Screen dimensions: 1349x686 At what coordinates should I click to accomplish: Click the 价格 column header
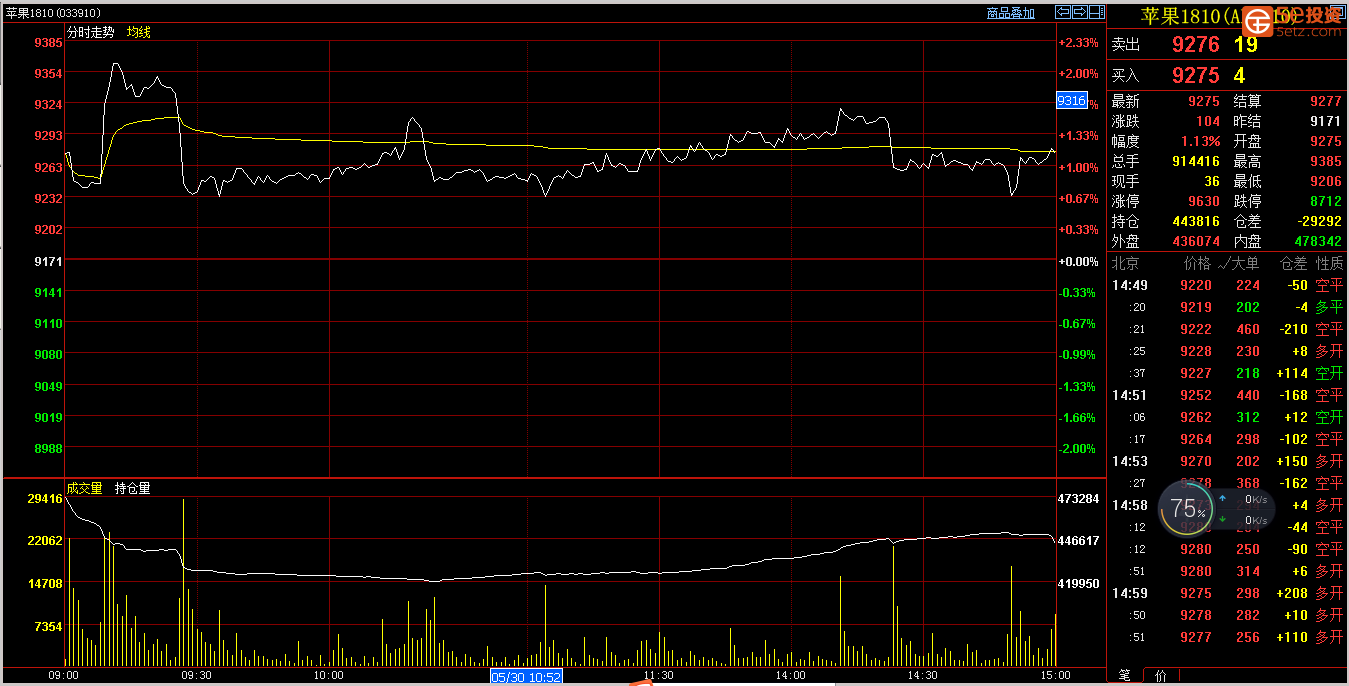[1197, 263]
